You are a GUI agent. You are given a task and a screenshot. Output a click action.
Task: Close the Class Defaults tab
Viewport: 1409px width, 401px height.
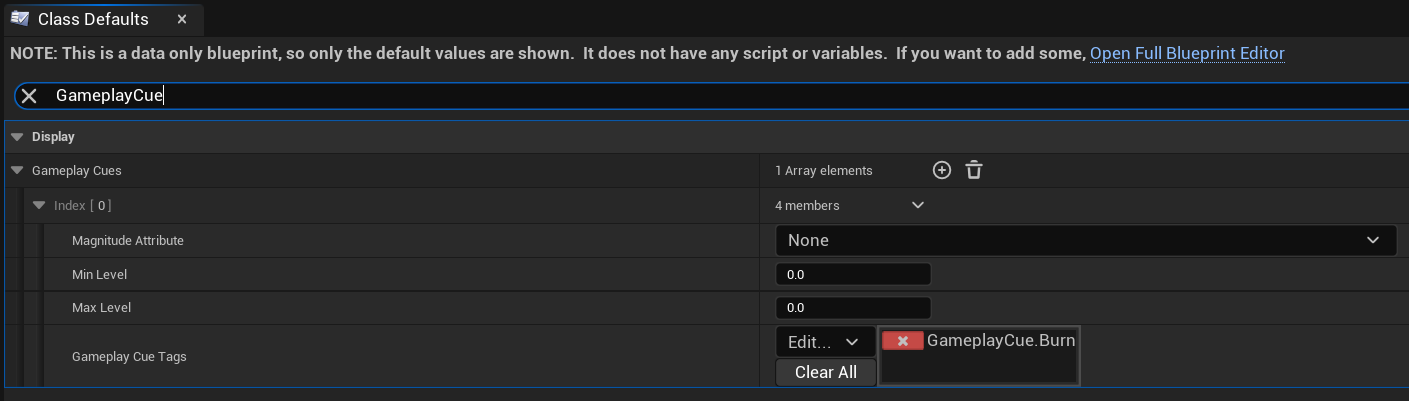(x=181, y=19)
